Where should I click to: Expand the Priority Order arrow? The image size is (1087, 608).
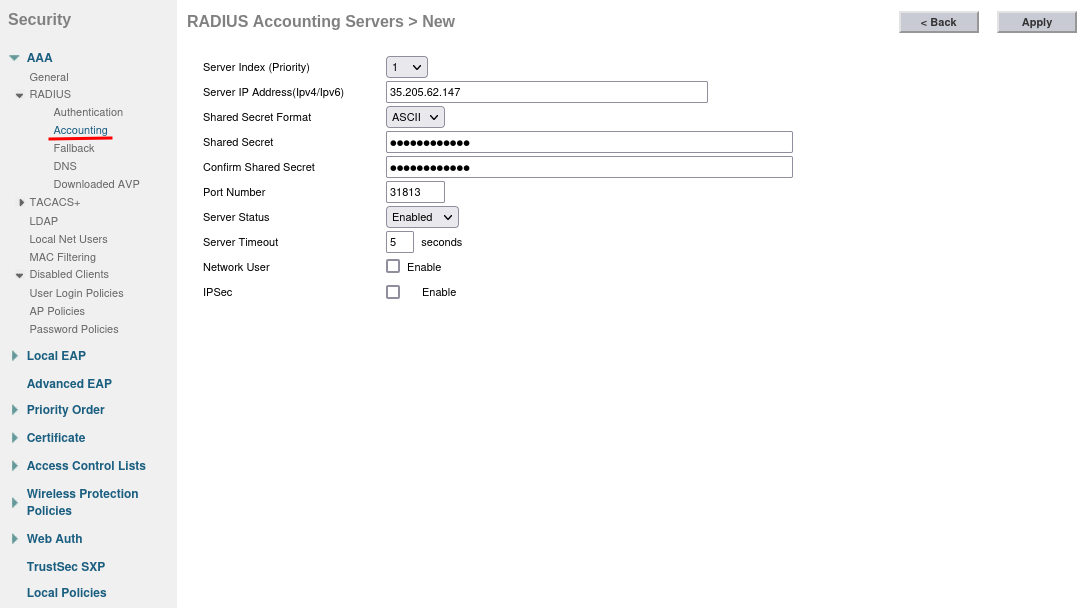(x=14, y=410)
